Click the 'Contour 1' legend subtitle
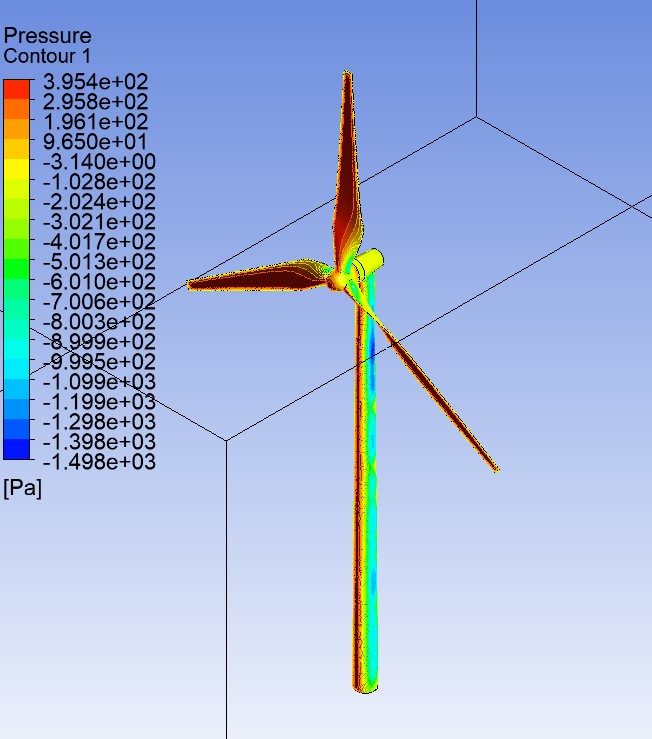This screenshot has height=739, width=652. point(47,56)
